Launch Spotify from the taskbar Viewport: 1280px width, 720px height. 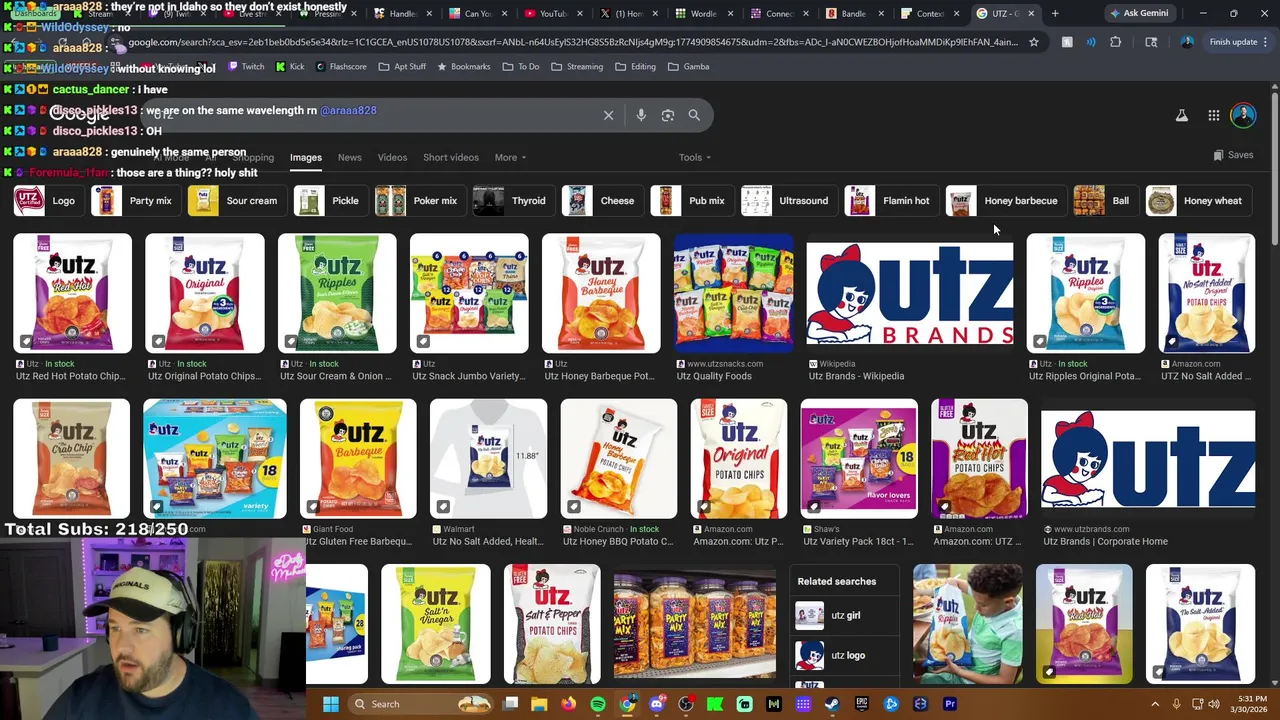coord(598,704)
